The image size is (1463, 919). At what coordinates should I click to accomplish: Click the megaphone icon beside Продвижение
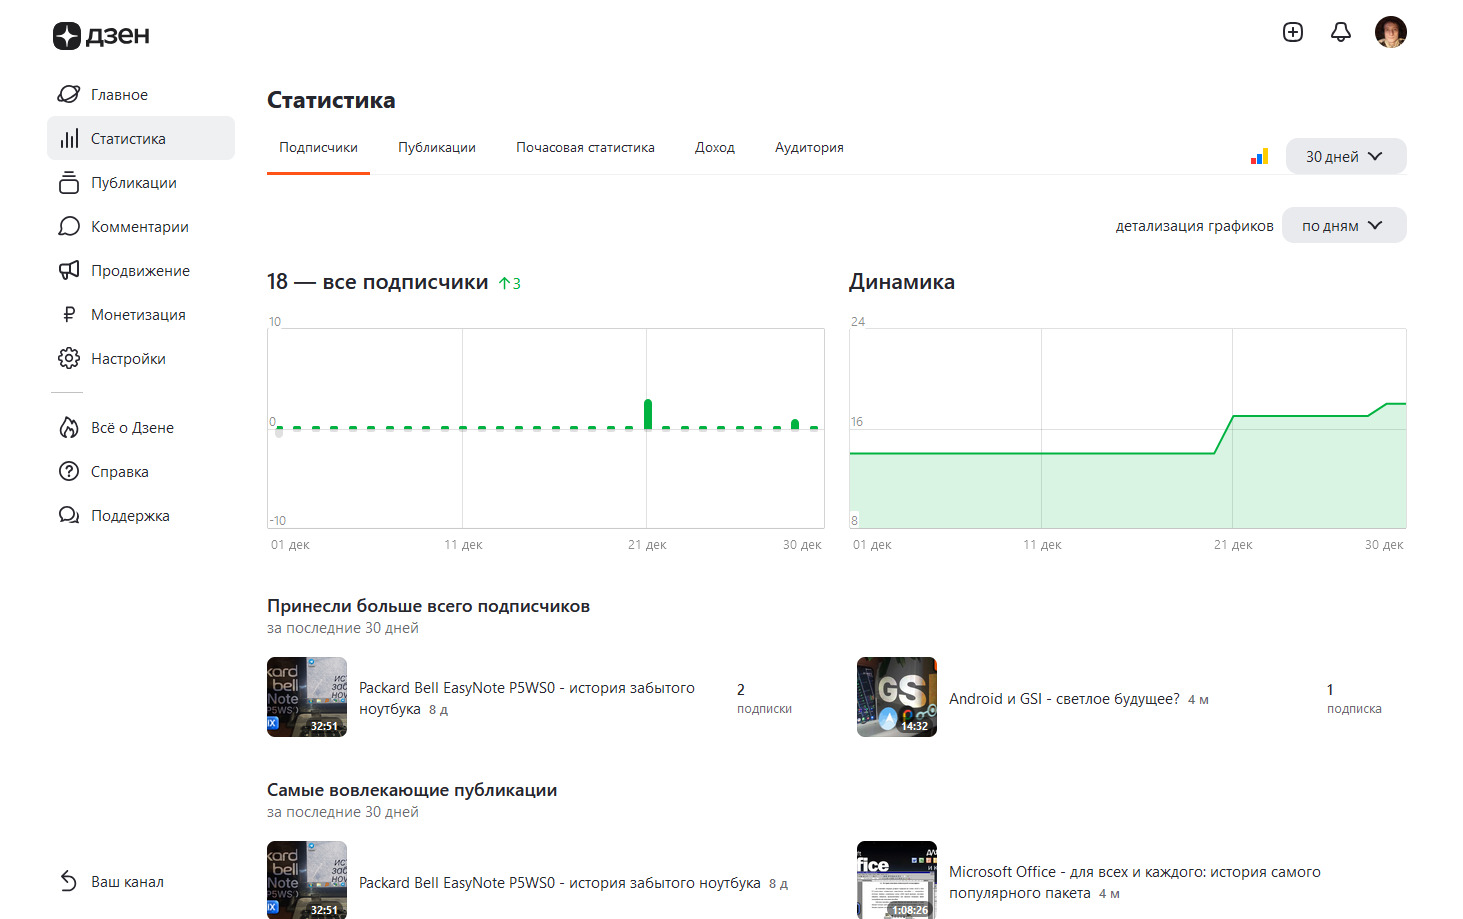click(69, 270)
